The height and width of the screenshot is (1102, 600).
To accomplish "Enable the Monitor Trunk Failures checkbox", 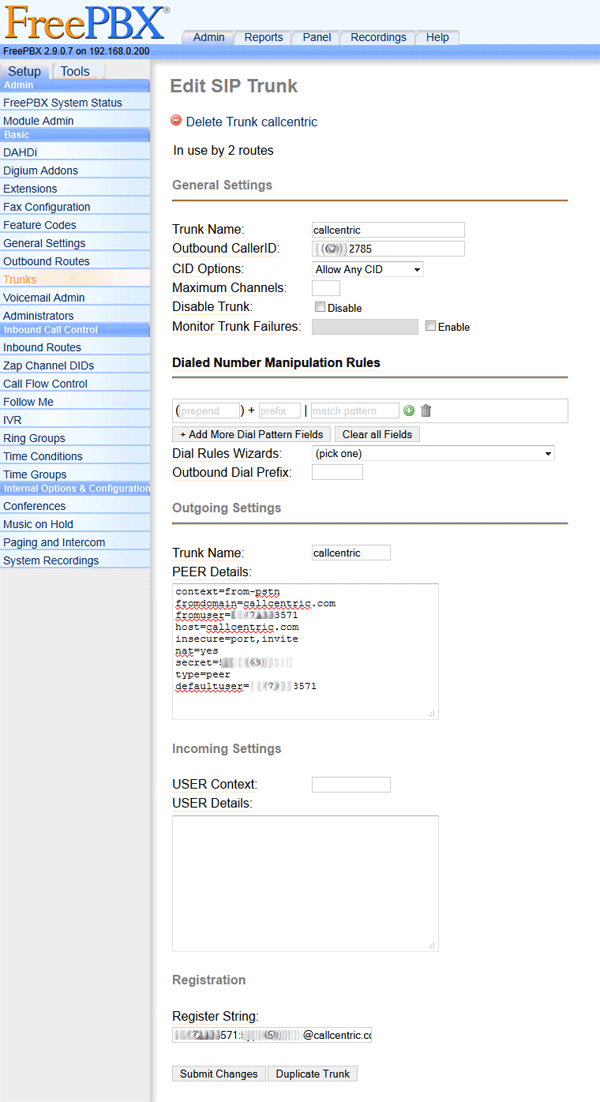I will [431, 326].
